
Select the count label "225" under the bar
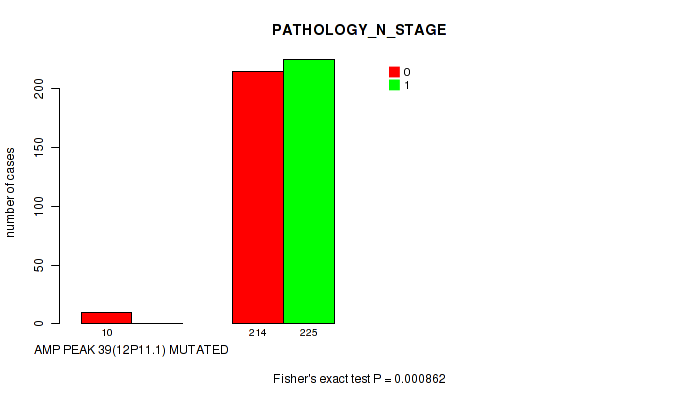point(309,332)
